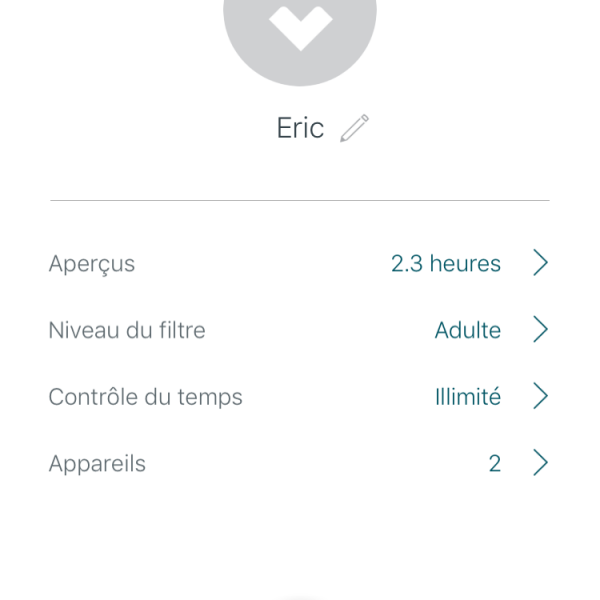Click the word heures in usage value

coord(465,264)
